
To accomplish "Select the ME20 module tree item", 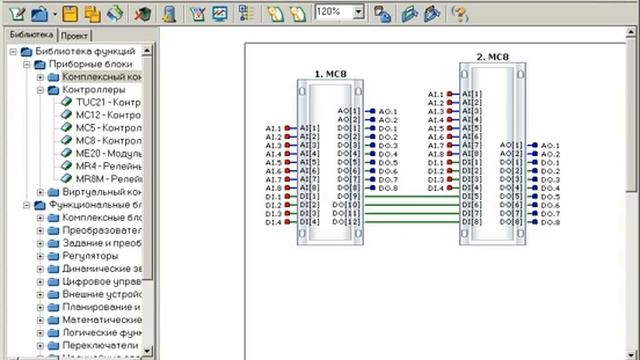I will pos(109,153).
